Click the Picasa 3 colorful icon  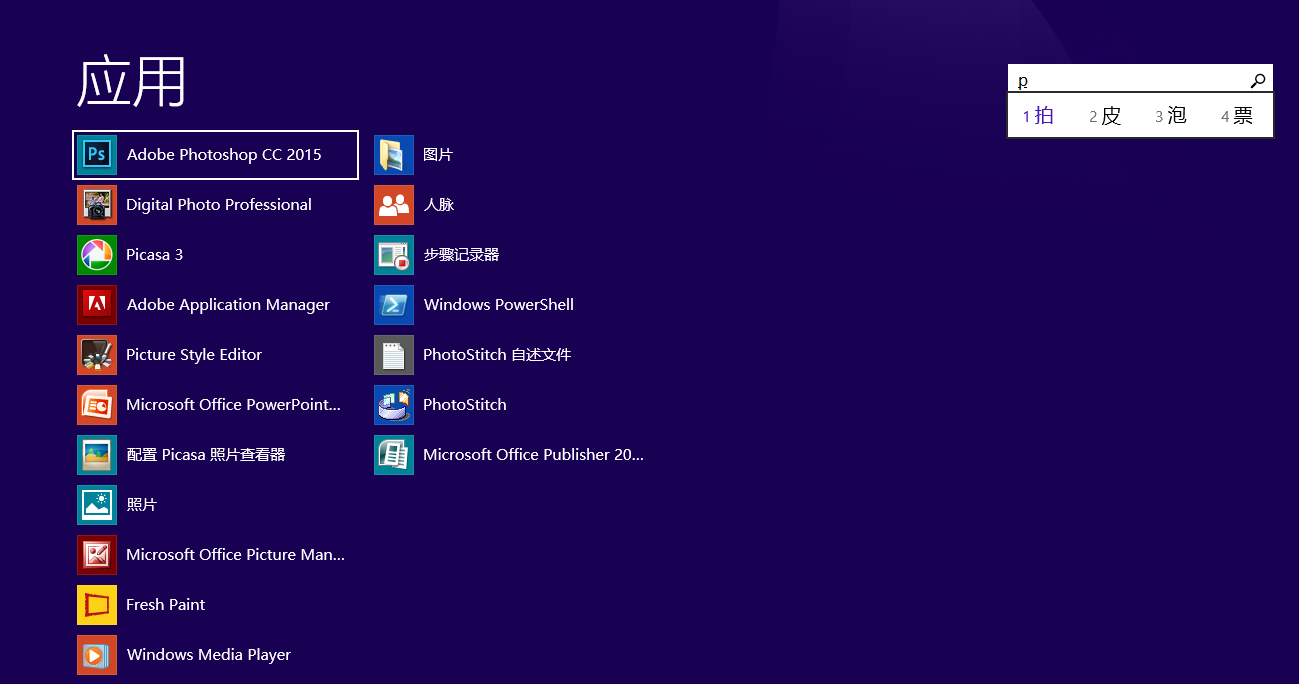click(x=97, y=255)
